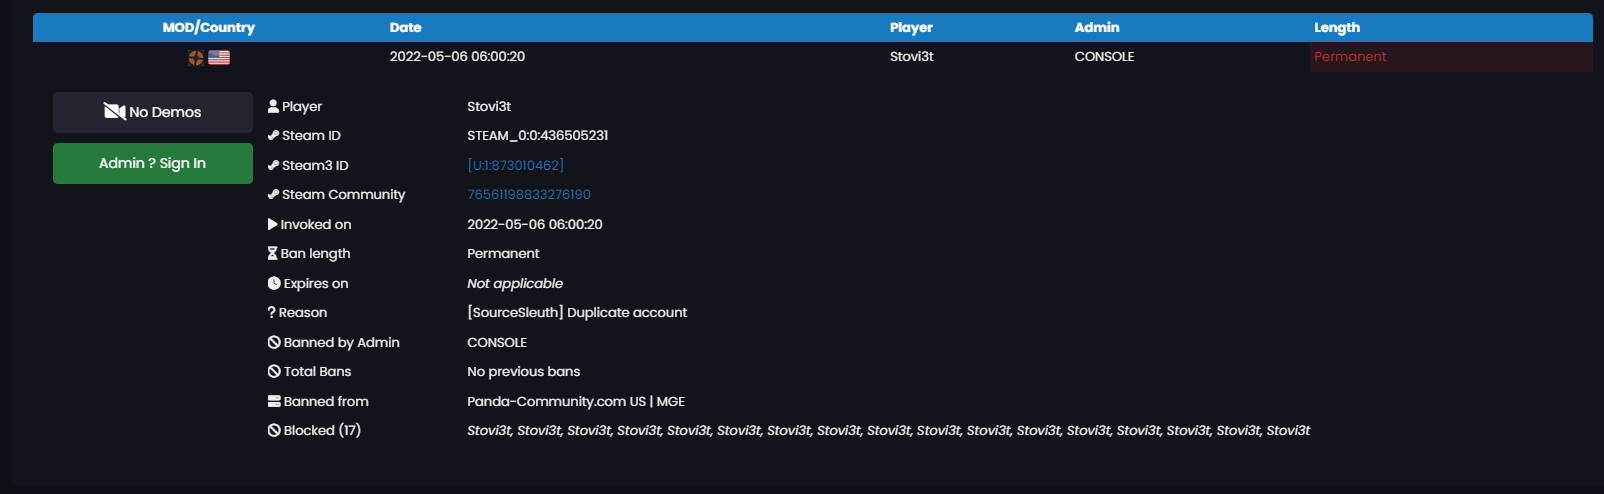This screenshot has height=494, width=1604.
Task: Click the Admin column header
Action: pos(1096,28)
